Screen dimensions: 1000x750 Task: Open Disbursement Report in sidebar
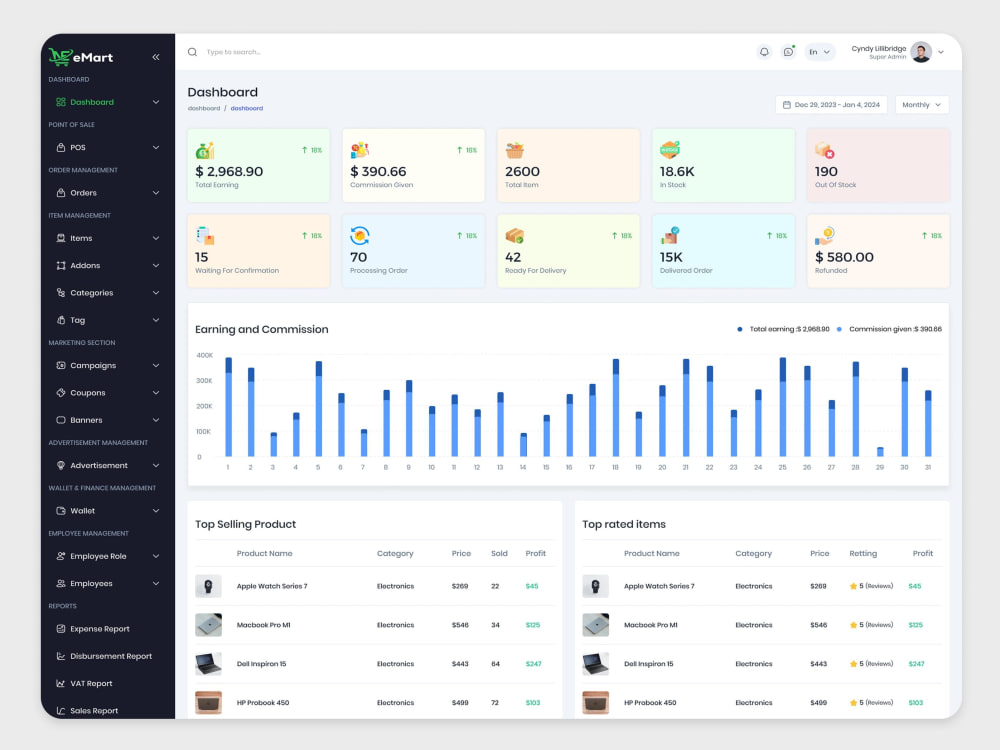point(105,656)
